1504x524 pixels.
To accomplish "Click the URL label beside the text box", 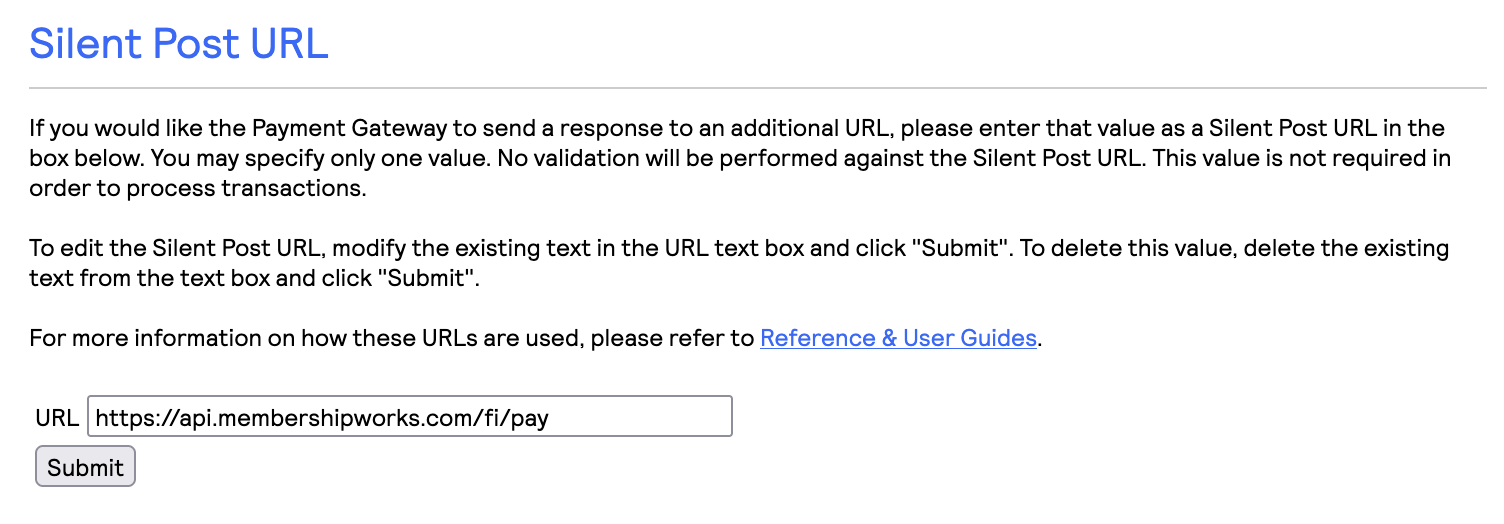I will (57, 418).
